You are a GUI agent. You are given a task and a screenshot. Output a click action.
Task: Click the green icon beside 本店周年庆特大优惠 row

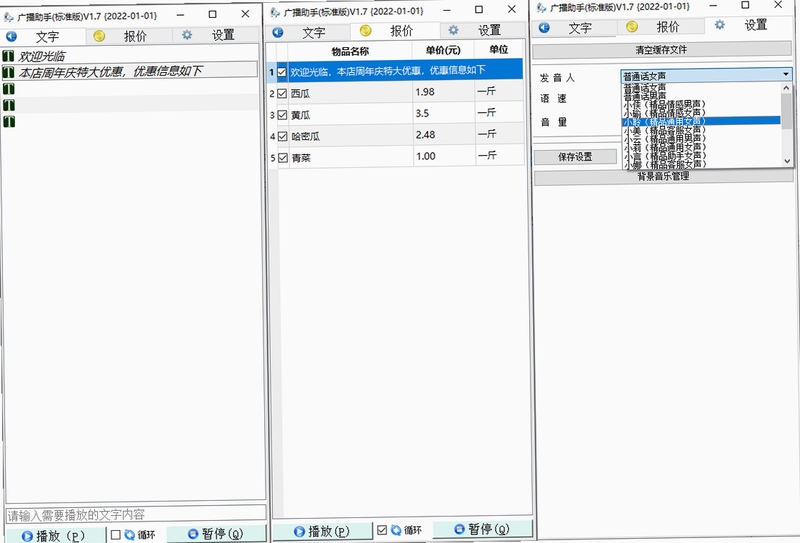[x=8, y=72]
